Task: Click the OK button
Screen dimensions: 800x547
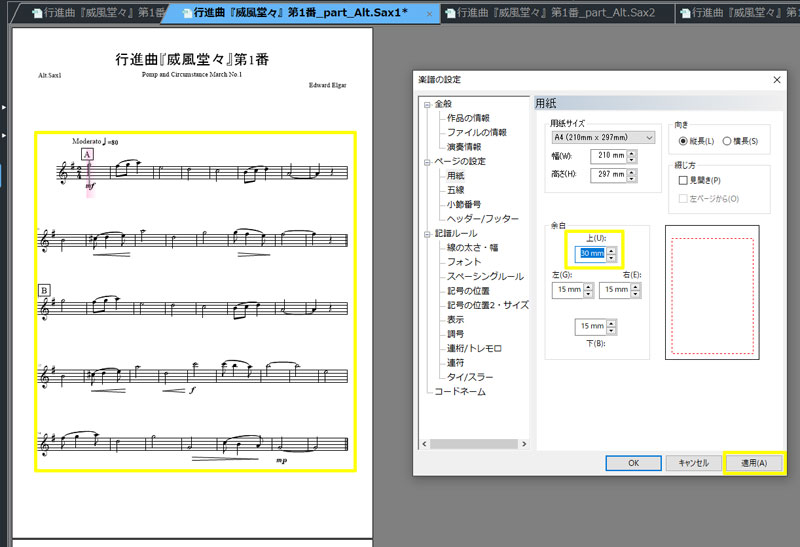Action: pyautogui.click(x=634, y=463)
